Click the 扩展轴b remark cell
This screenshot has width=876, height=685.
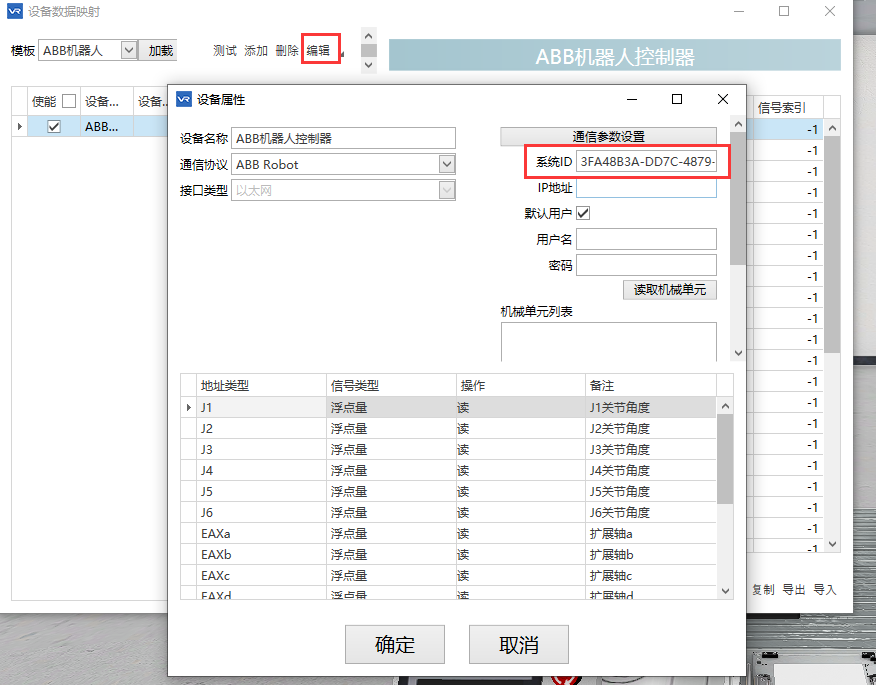[651, 555]
